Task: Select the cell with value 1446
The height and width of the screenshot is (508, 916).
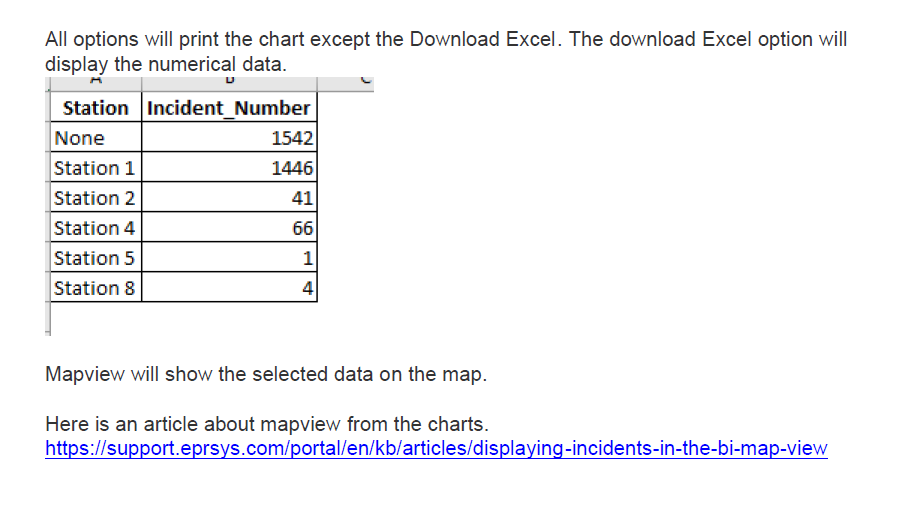Action: (x=229, y=168)
